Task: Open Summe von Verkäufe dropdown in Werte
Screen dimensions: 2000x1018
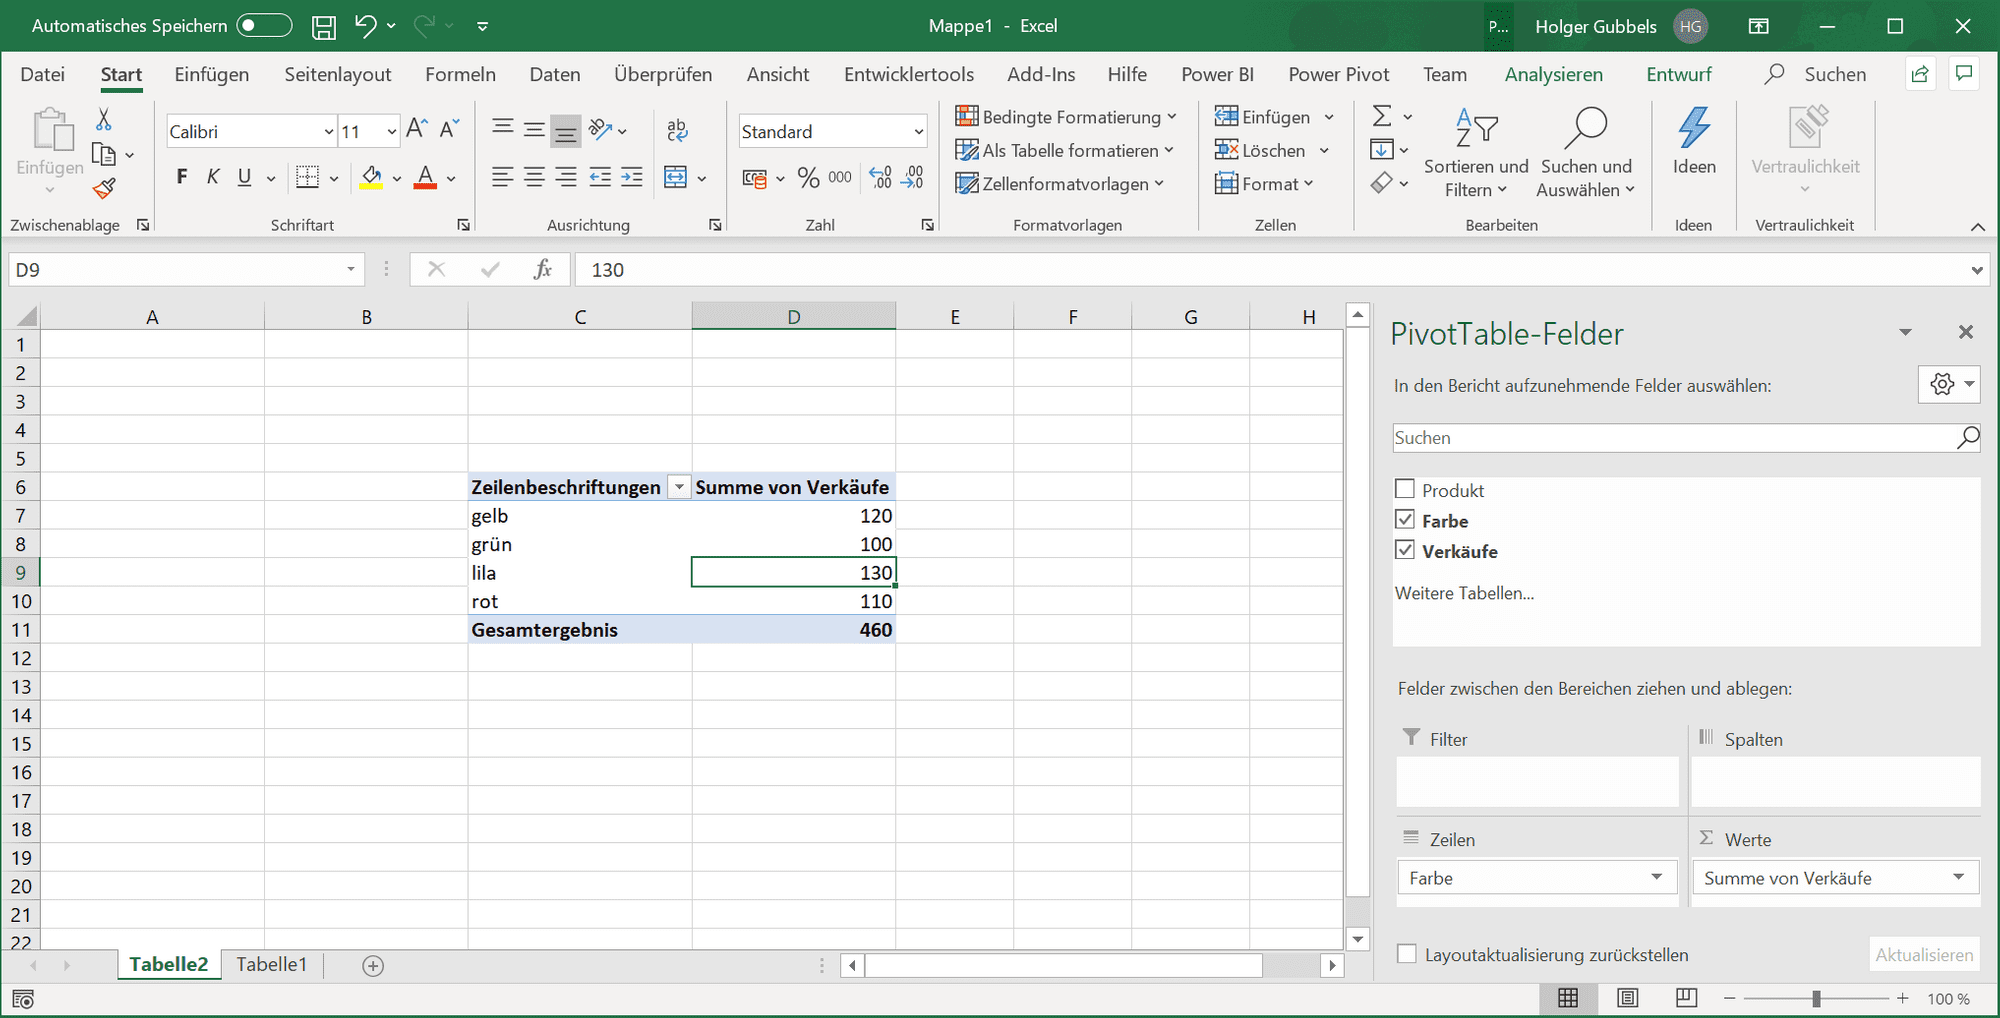Action: [x=1958, y=877]
